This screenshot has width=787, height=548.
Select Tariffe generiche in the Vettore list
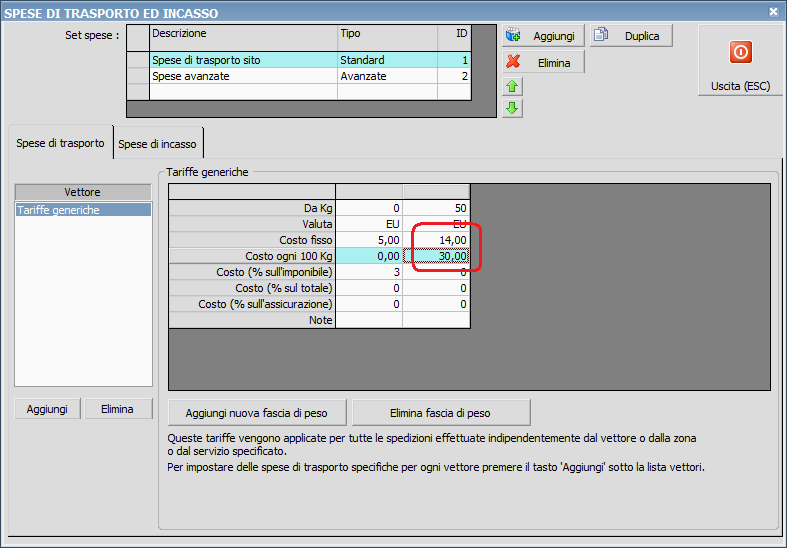tap(83, 210)
